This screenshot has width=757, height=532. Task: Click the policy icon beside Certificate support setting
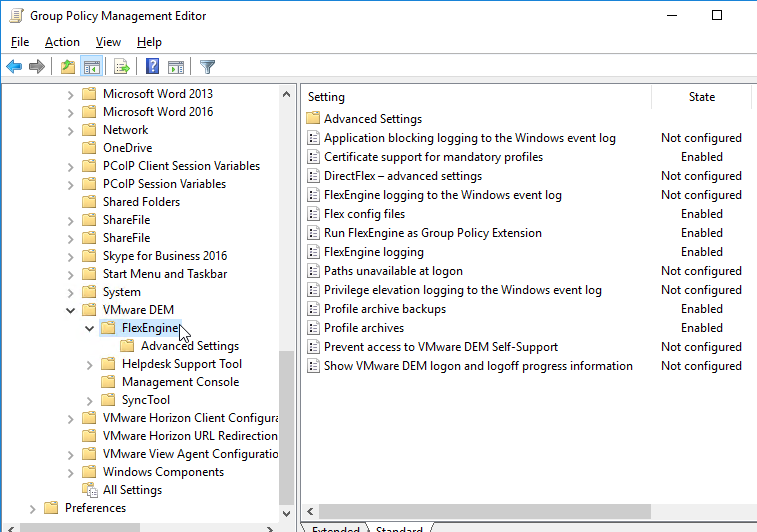[x=313, y=157]
